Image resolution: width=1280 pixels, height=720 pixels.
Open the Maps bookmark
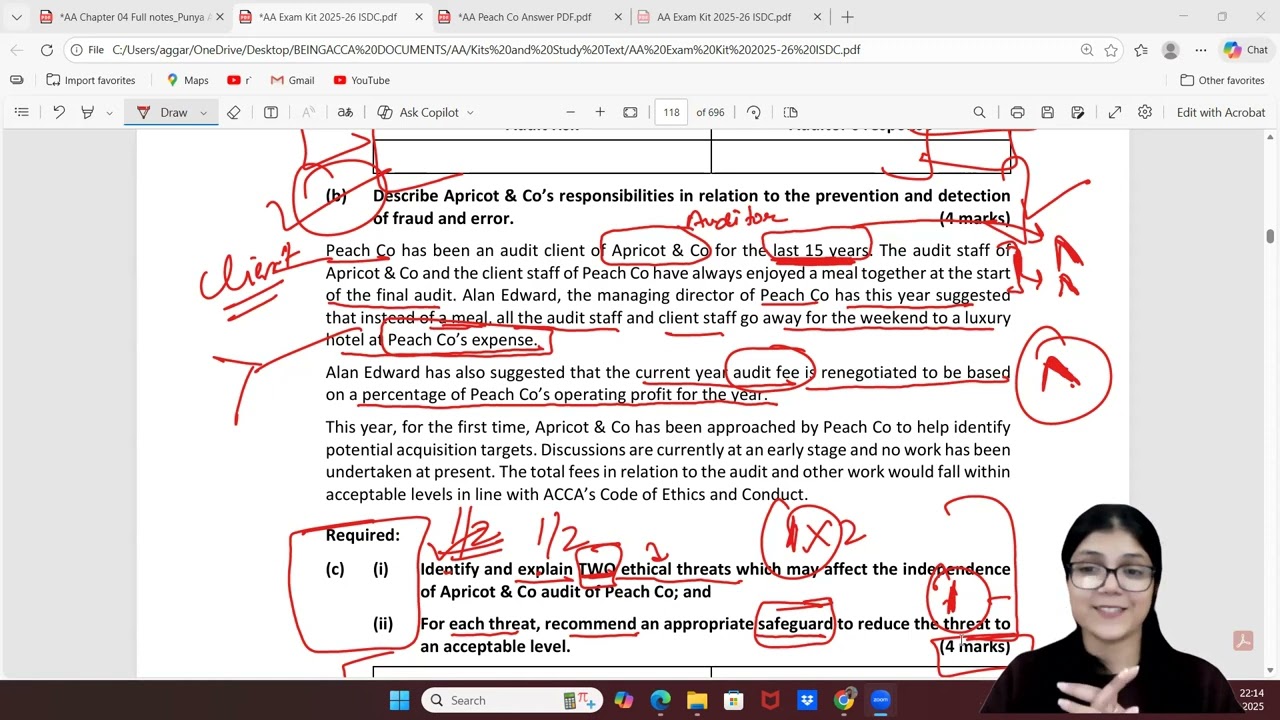[x=187, y=80]
